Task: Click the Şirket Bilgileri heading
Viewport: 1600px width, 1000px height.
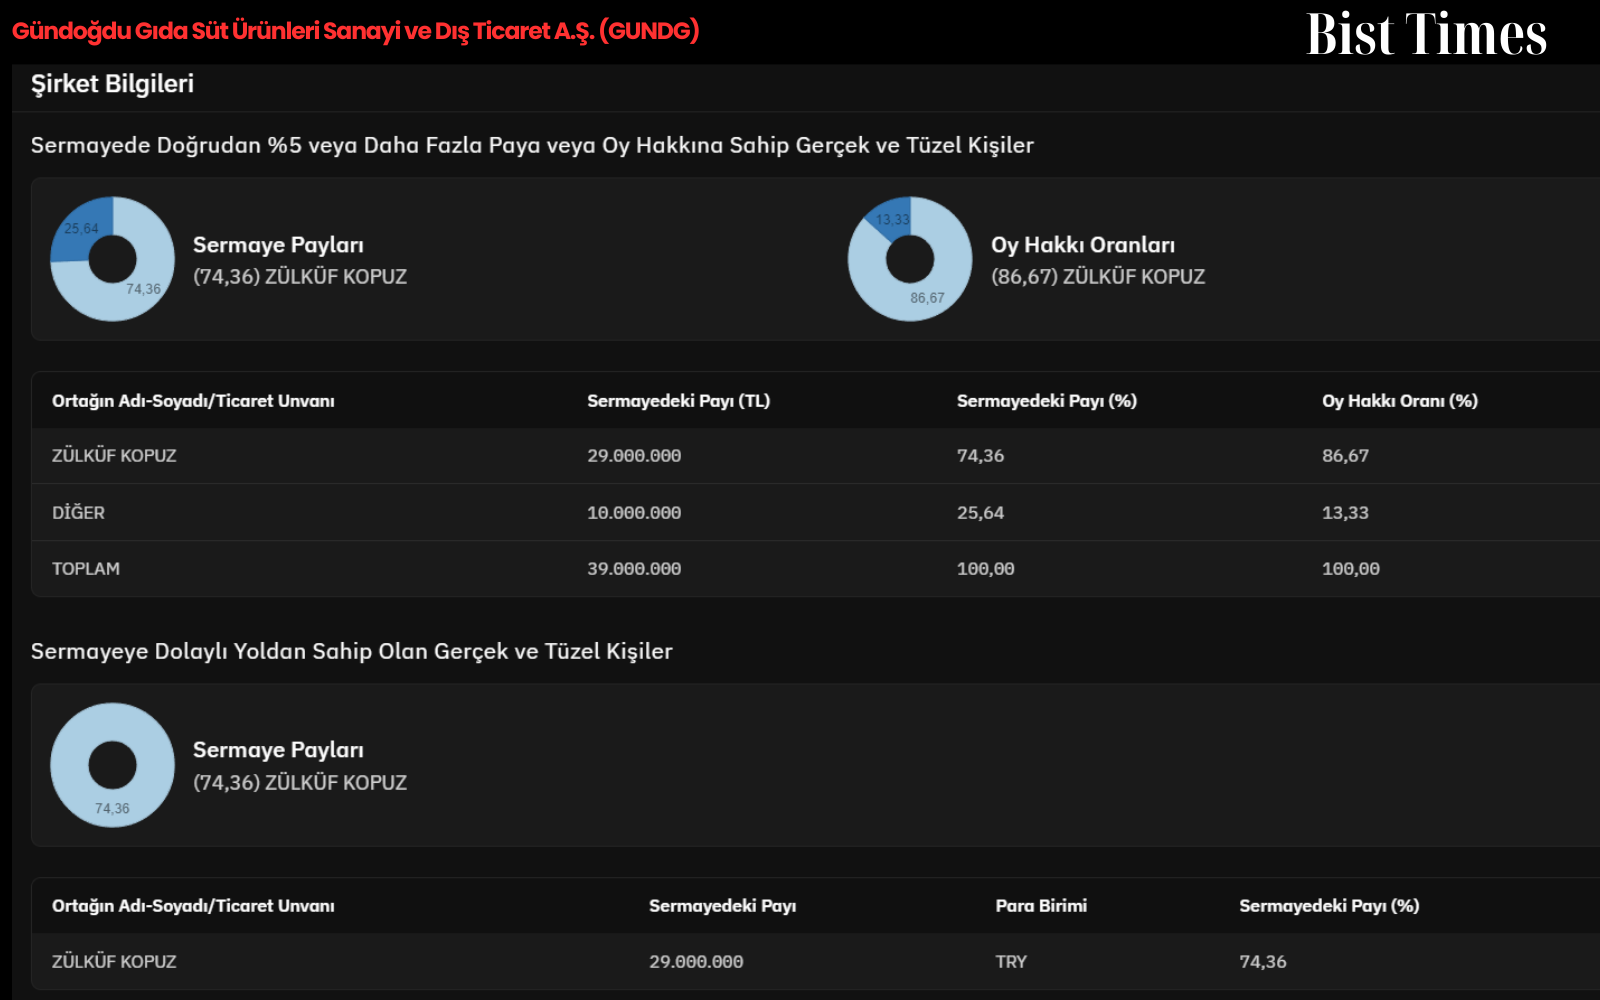Action: tap(112, 84)
